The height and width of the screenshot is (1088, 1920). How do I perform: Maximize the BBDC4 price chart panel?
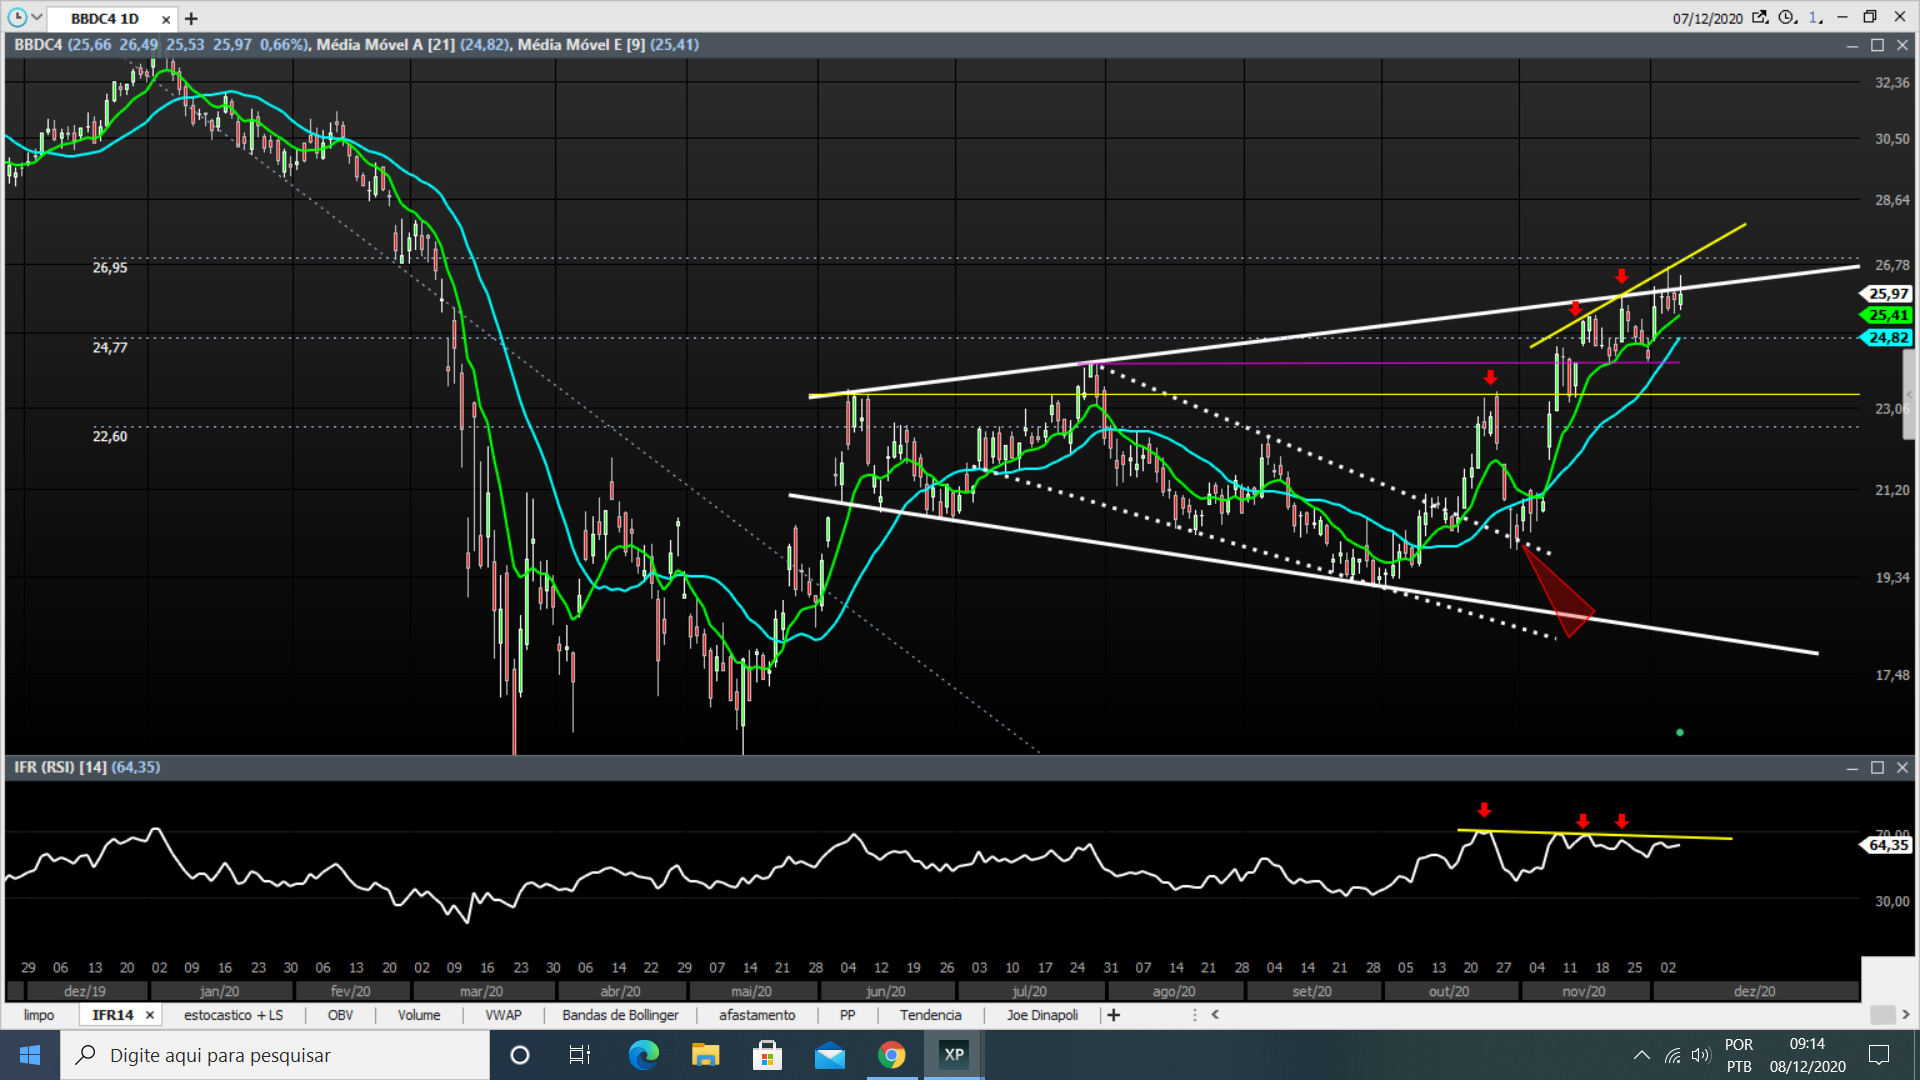tap(1877, 45)
